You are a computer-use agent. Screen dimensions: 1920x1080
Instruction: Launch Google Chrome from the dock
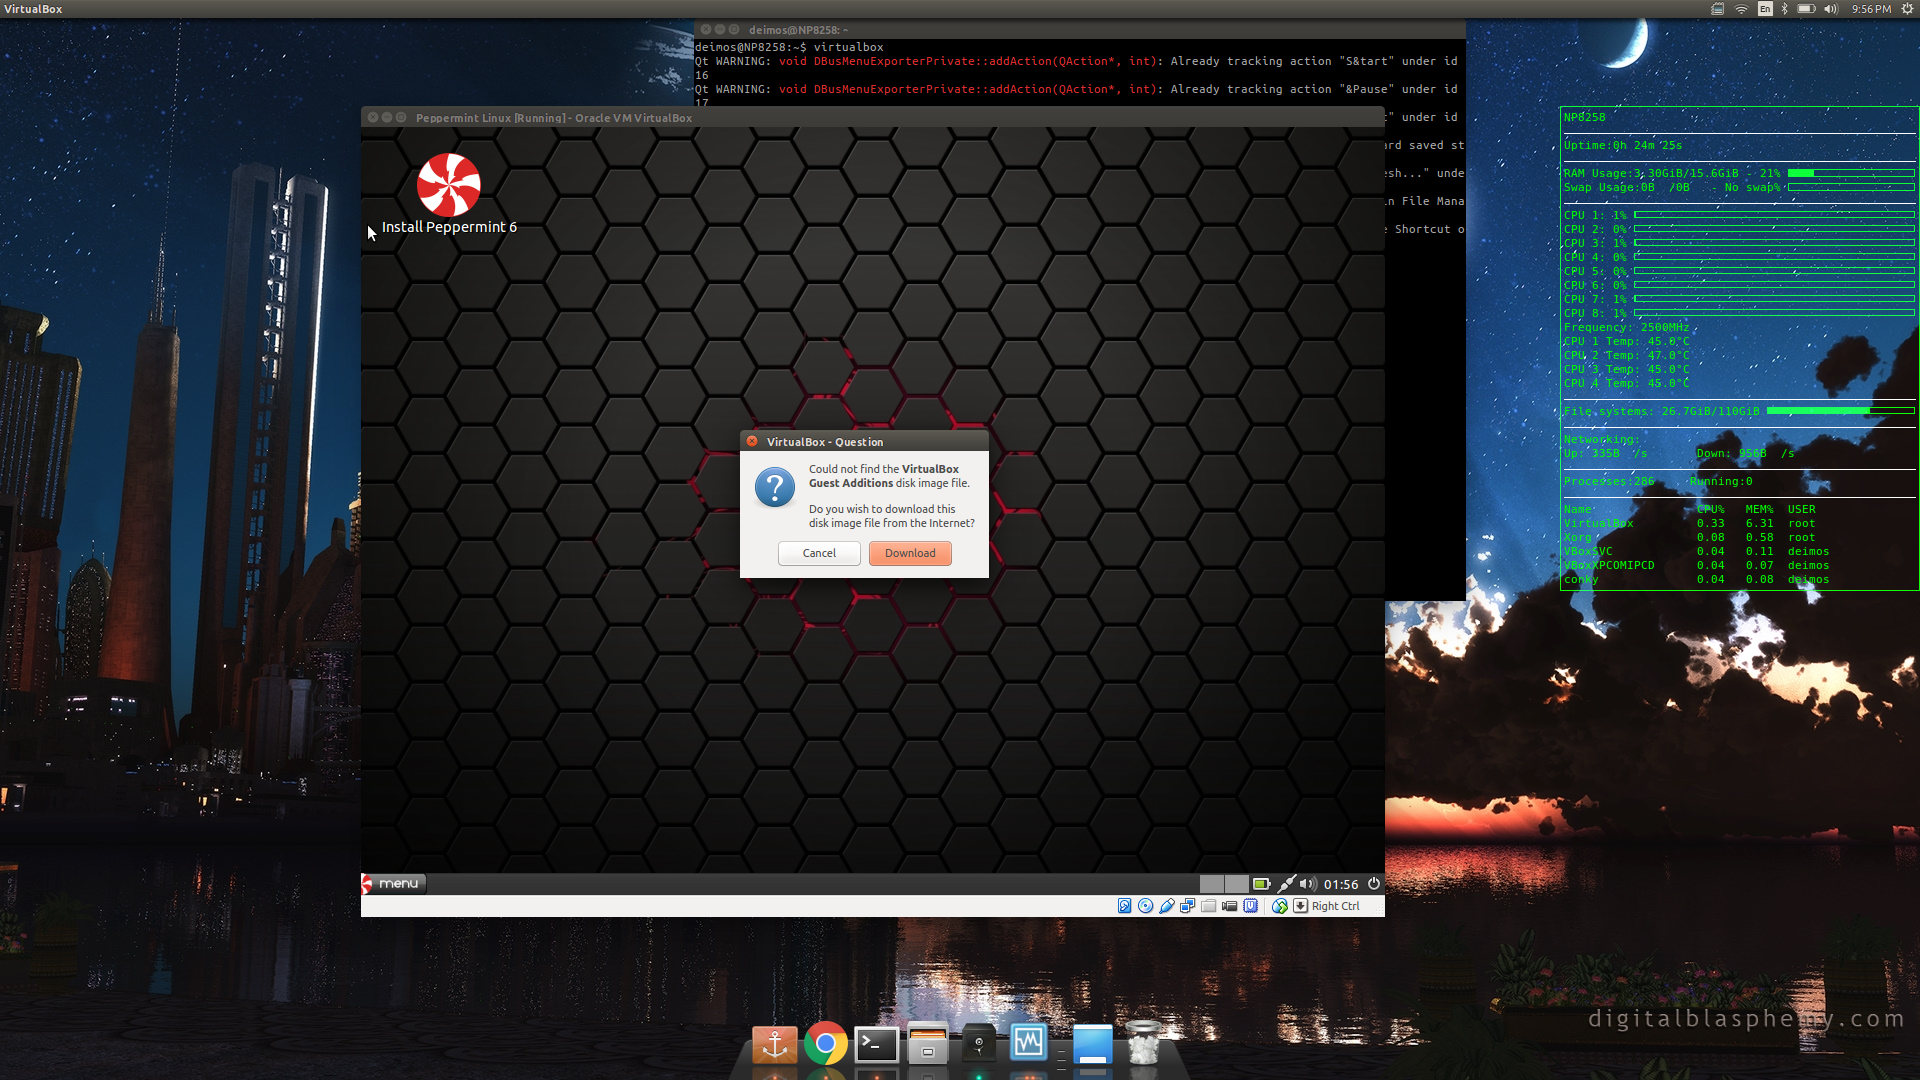click(826, 1044)
